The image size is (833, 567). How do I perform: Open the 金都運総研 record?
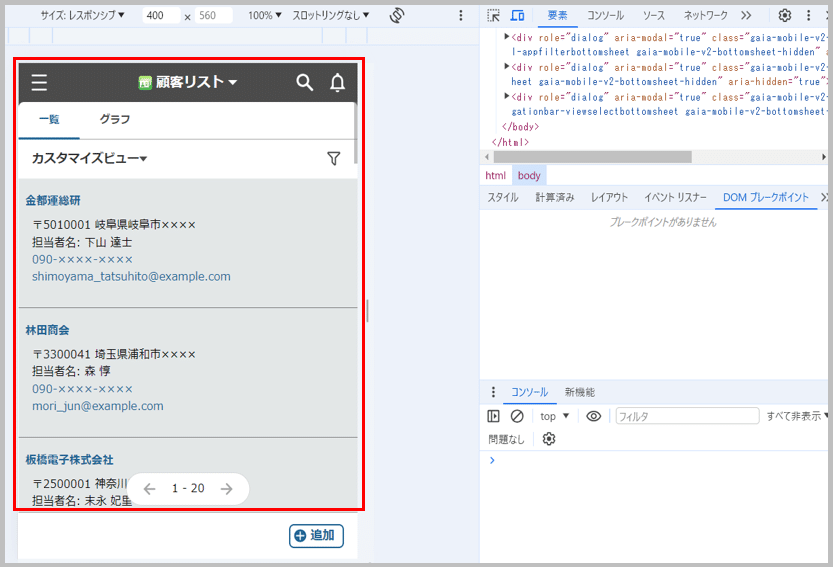53,200
